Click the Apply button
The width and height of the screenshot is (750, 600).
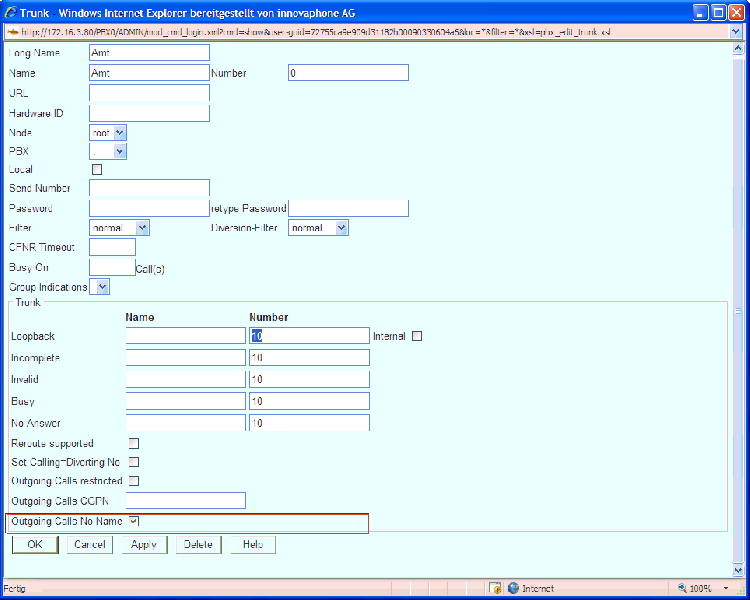pyautogui.click(x=144, y=544)
